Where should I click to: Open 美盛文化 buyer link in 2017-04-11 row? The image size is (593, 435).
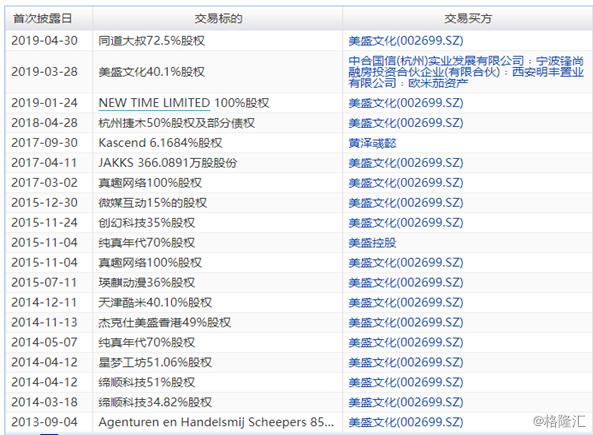tap(405, 163)
